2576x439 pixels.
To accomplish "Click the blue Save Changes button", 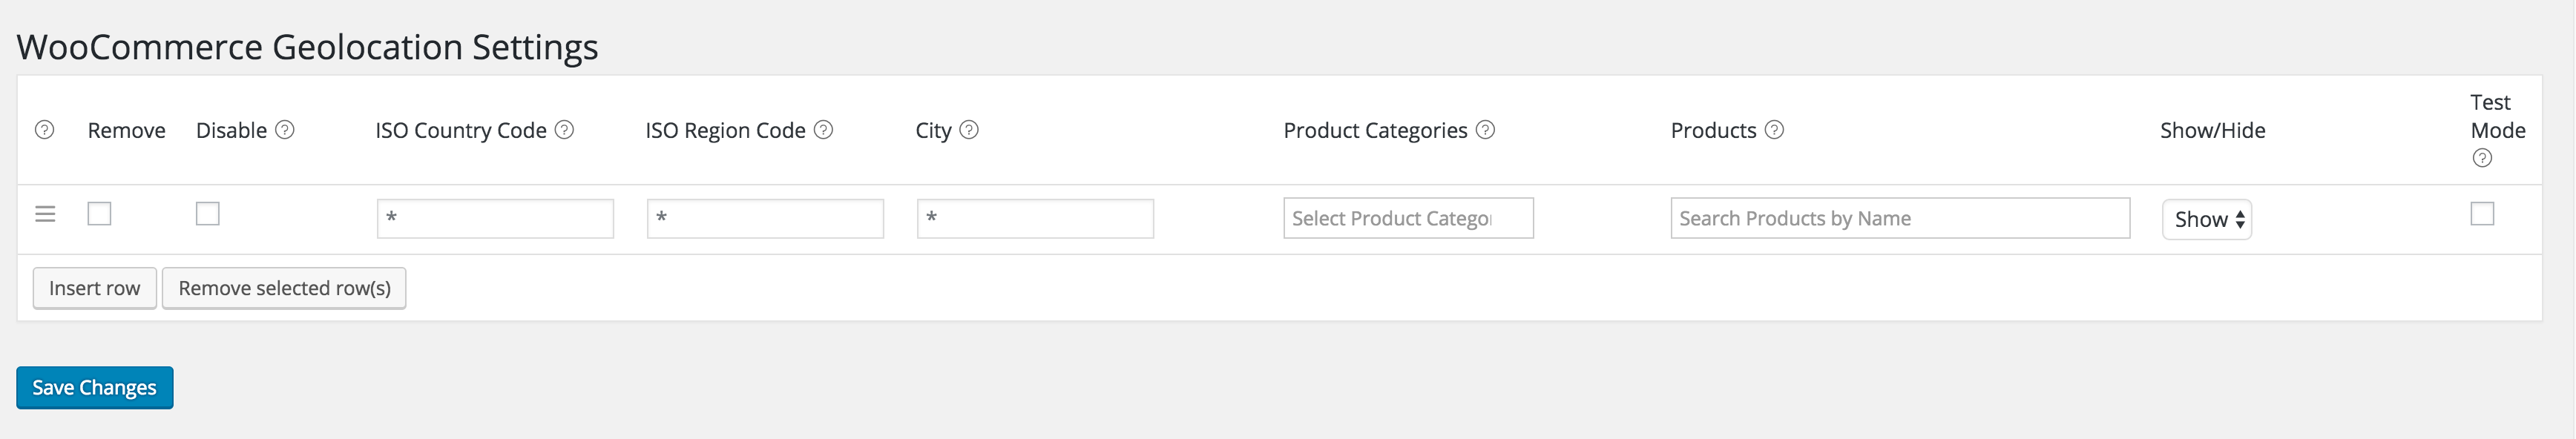I will 95,388.
